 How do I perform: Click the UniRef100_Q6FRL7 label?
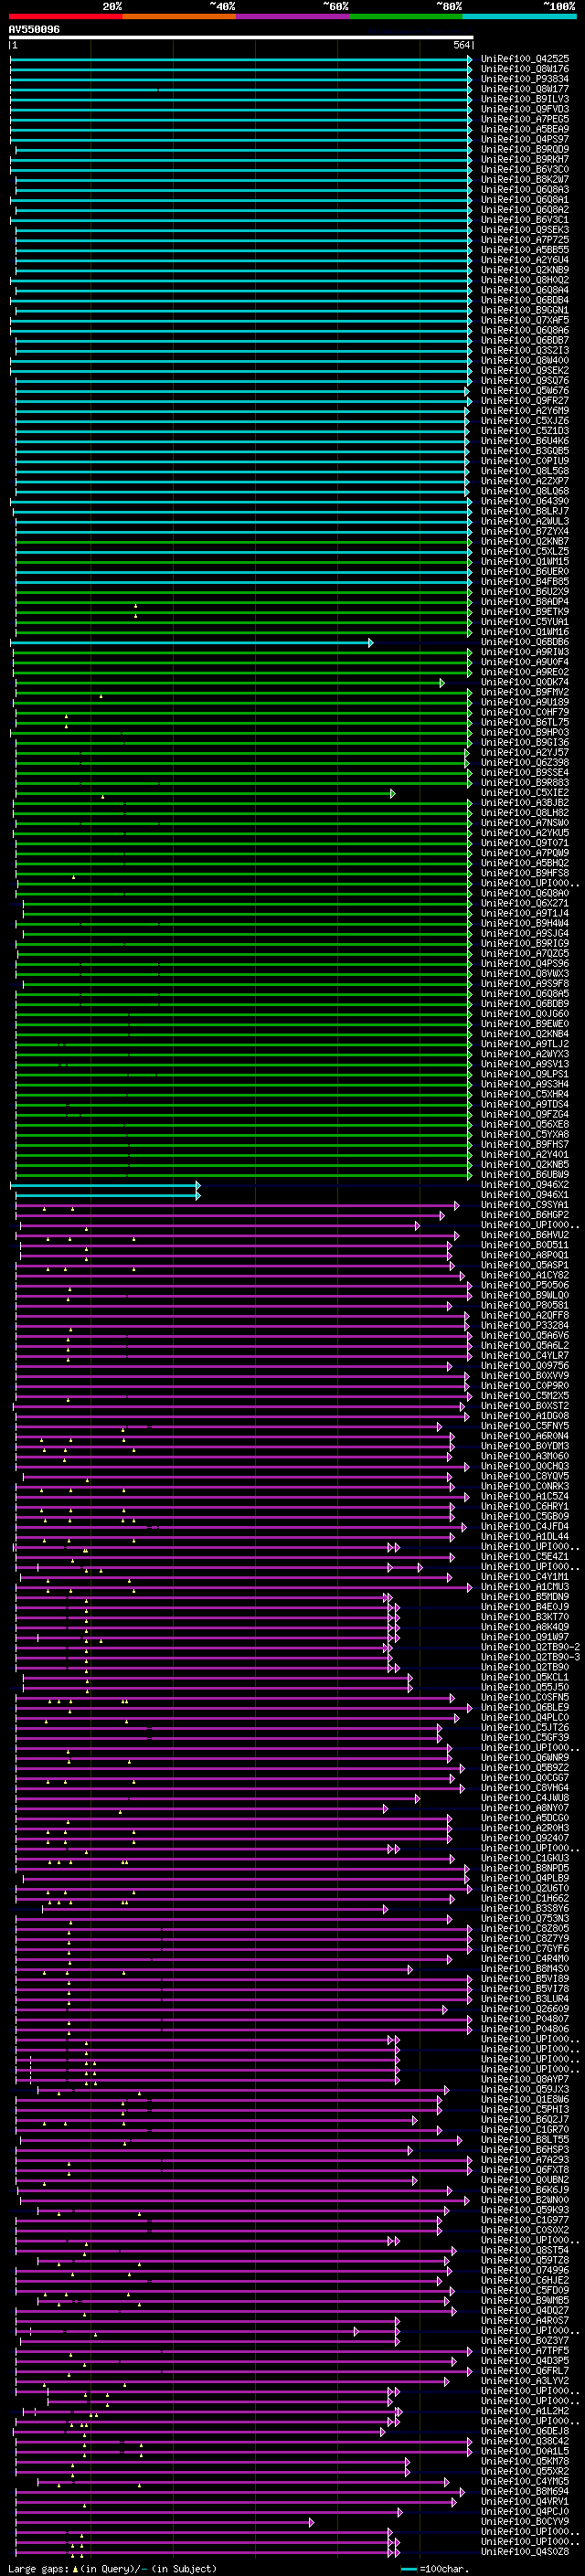[525, 2371]
